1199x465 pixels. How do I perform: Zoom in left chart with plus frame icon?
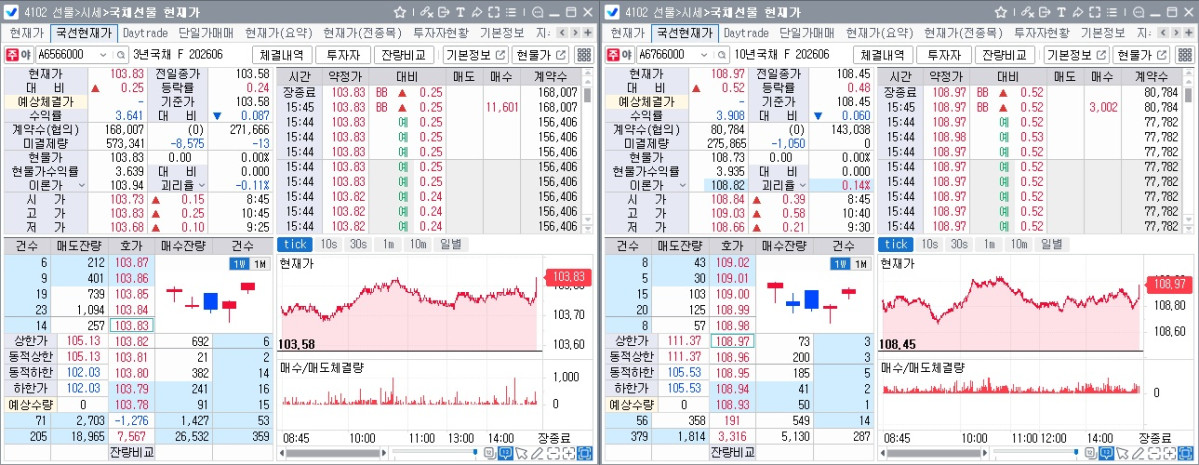[569, 454]
